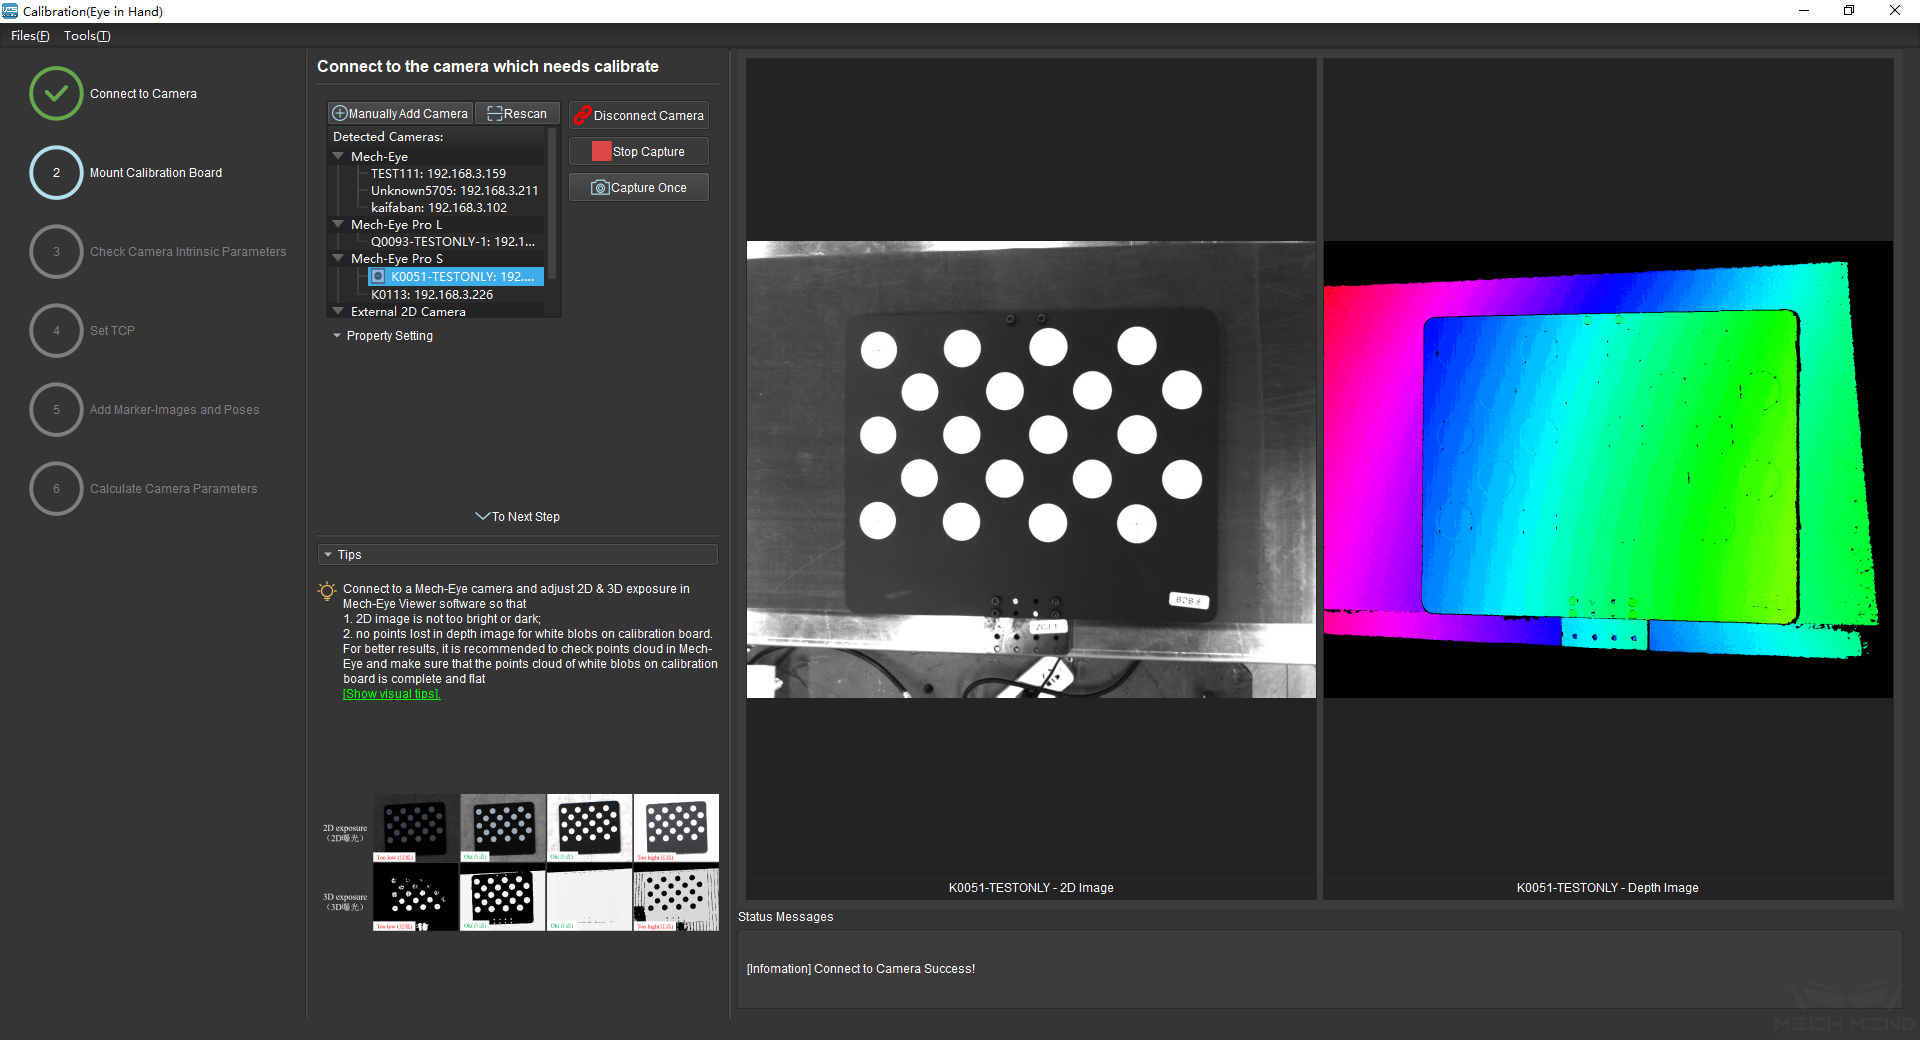Click the step 4 Set TCP circle
1920x1040 pixels.
tap(56, 331)
